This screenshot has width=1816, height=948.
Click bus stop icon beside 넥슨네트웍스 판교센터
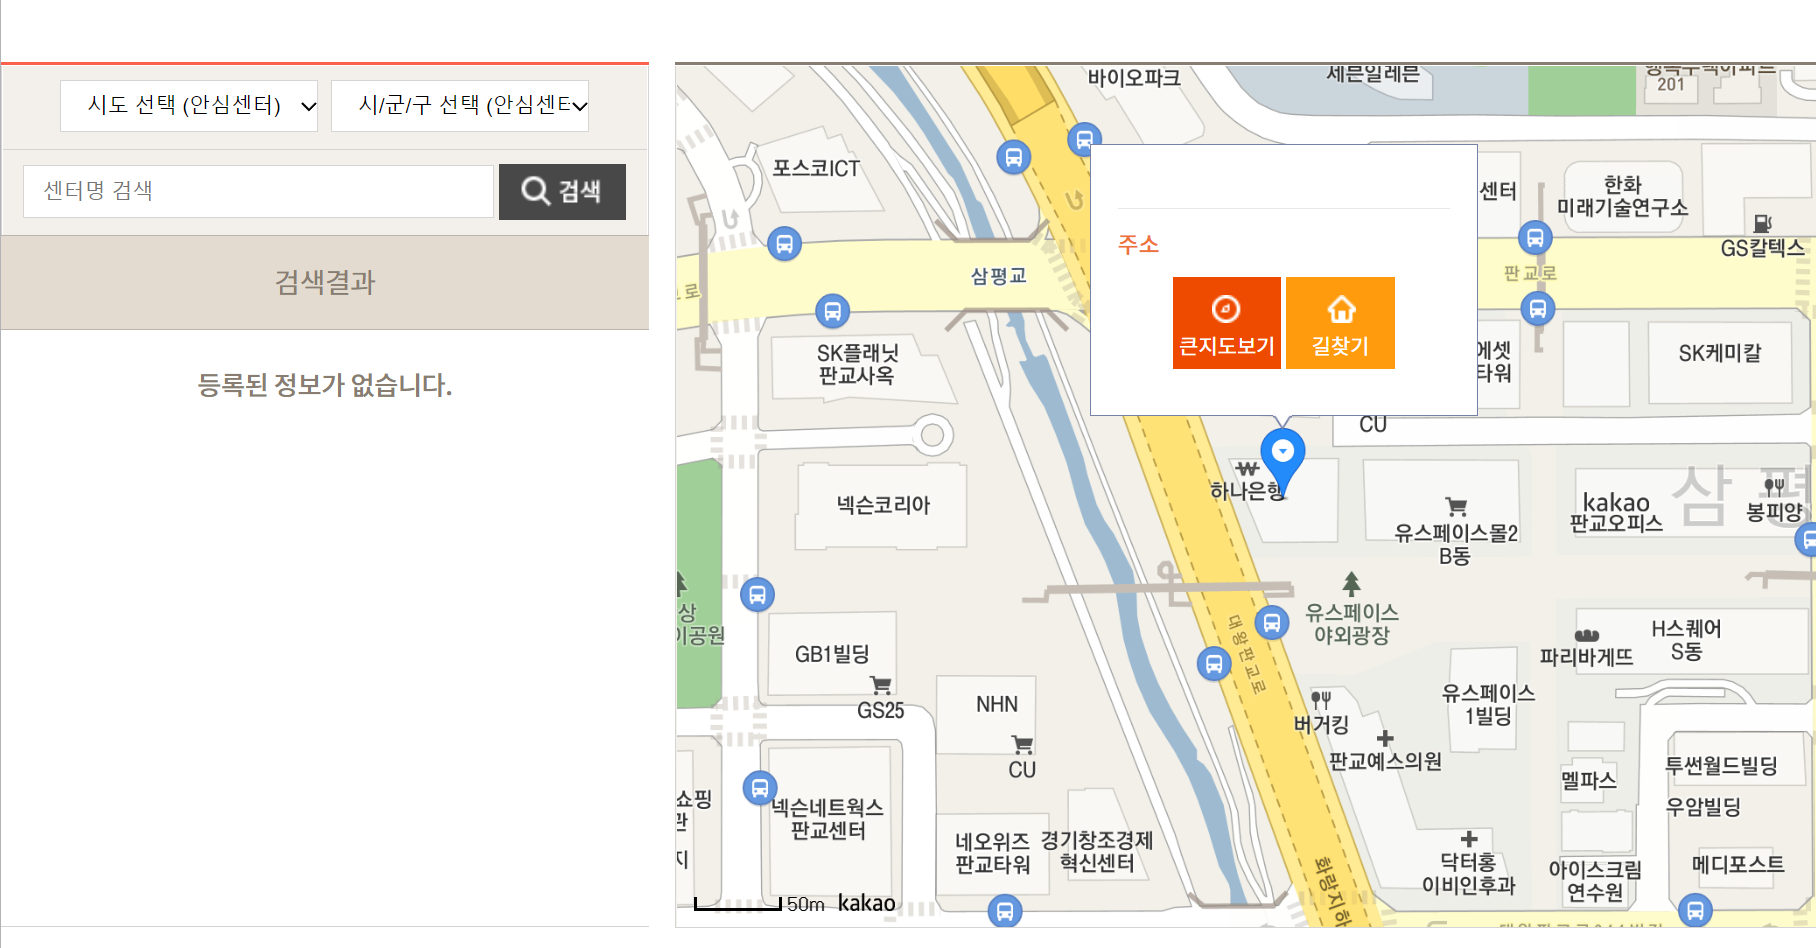(x=760, y=788)
